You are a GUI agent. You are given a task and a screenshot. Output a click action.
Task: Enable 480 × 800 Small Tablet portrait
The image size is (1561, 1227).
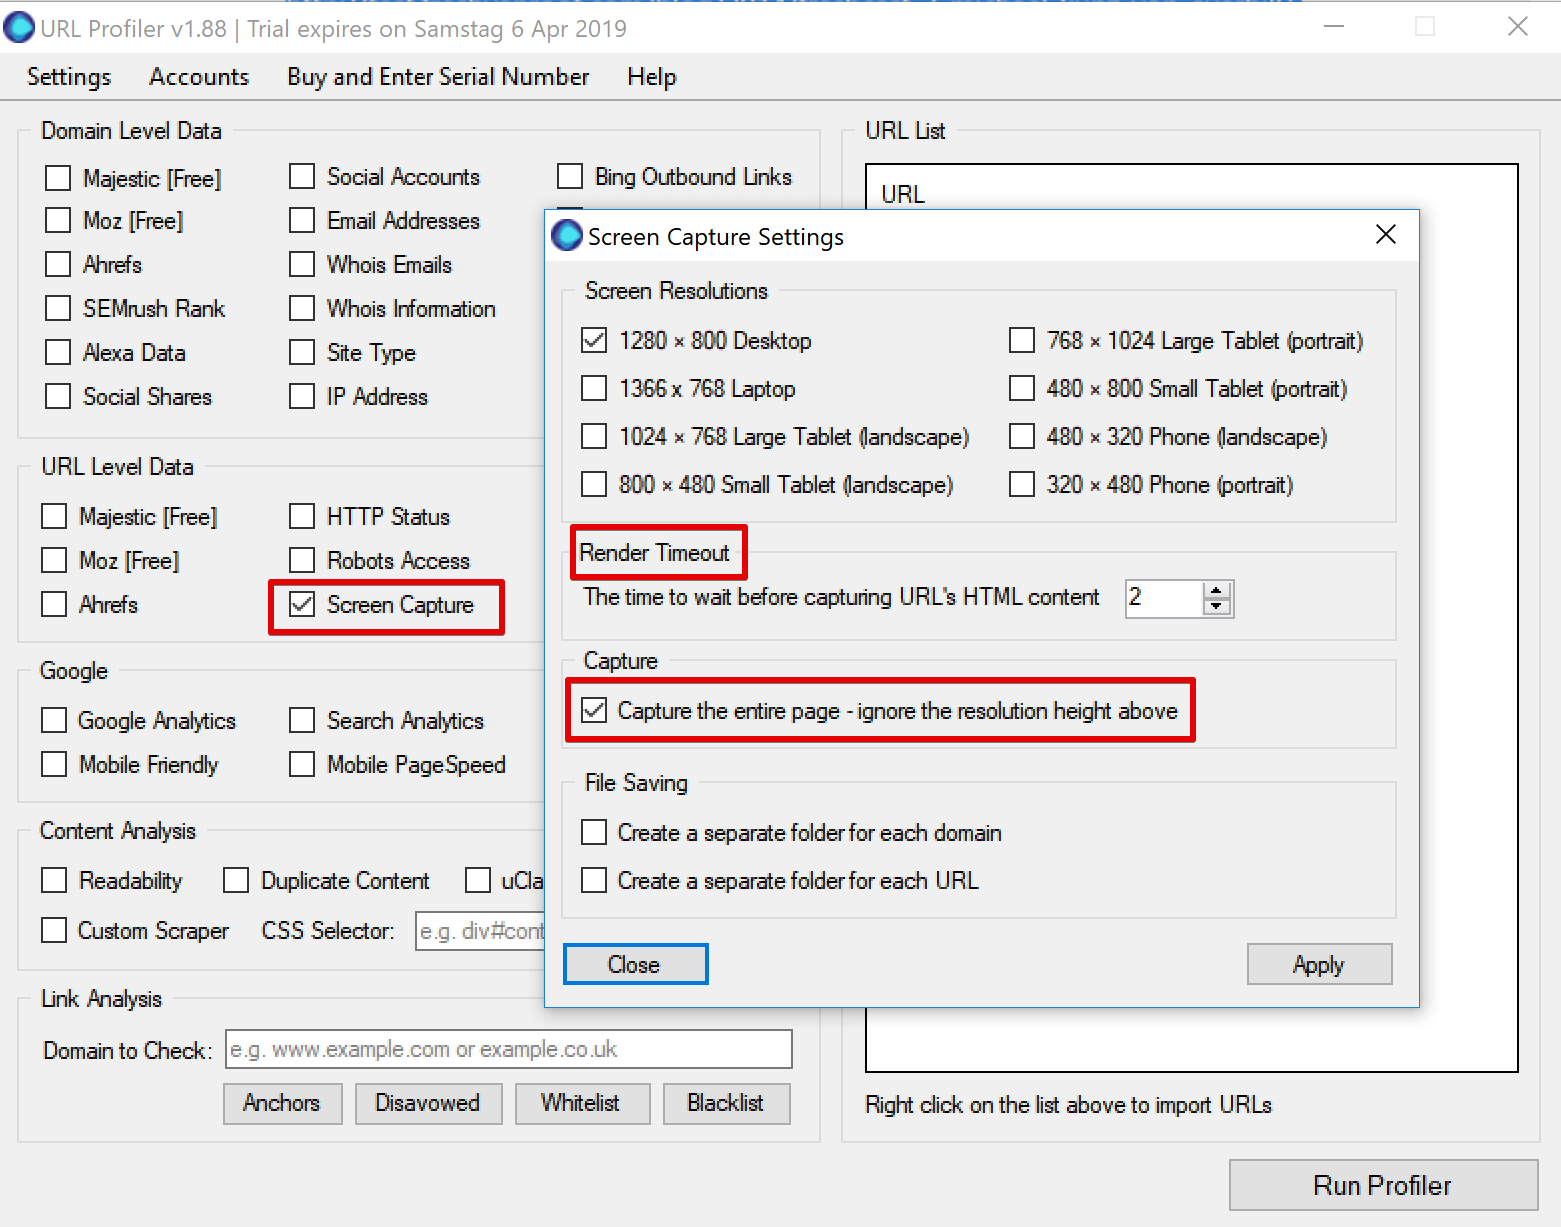[x=1022, y=389]
